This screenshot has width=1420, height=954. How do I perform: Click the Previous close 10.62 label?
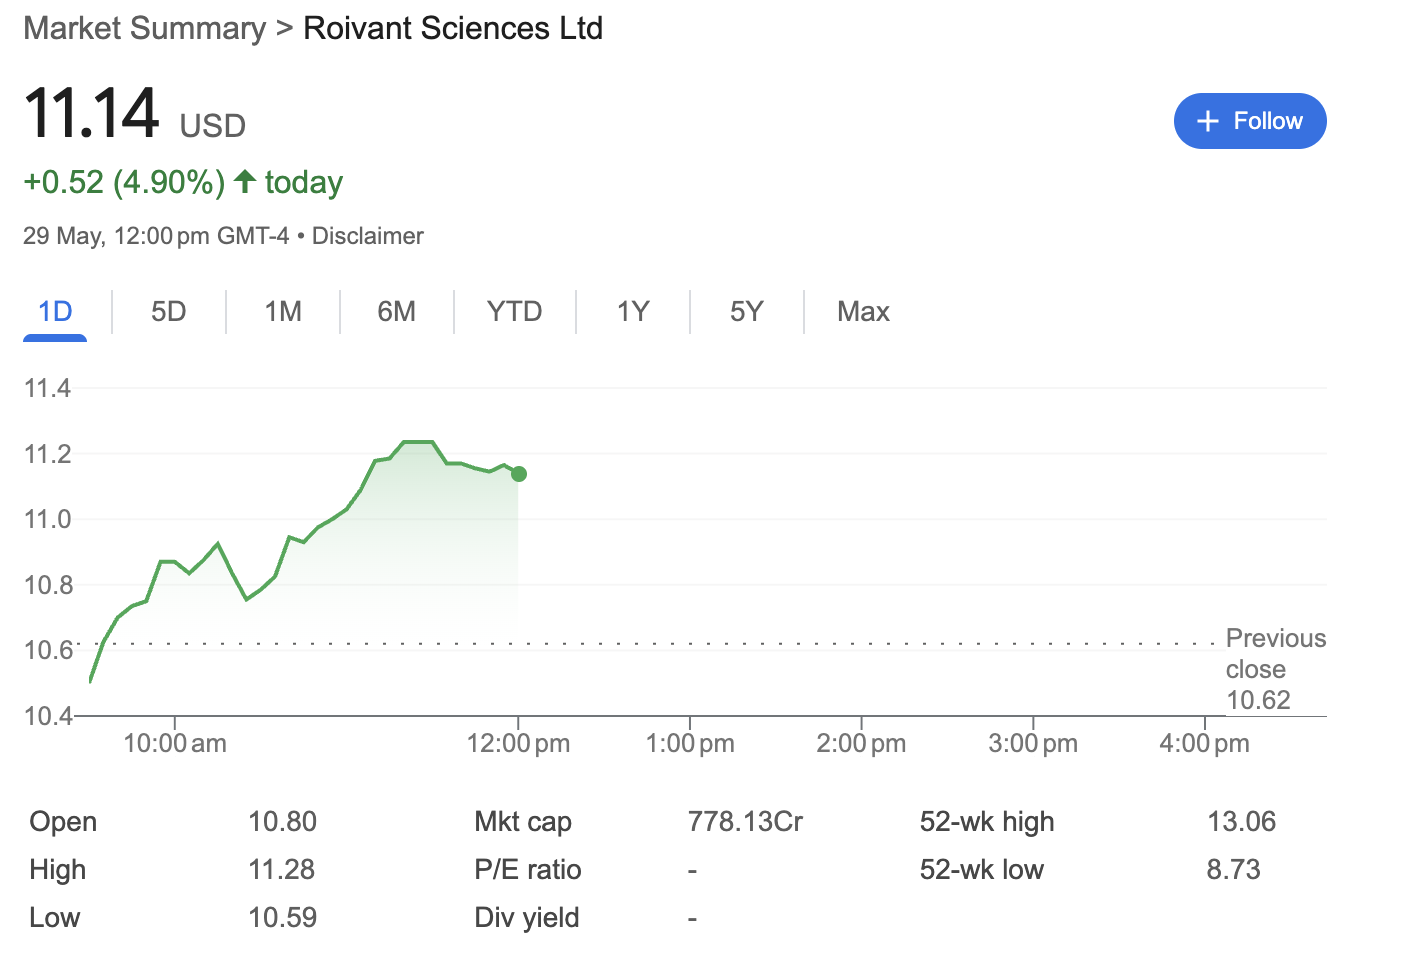[1276, 669]
